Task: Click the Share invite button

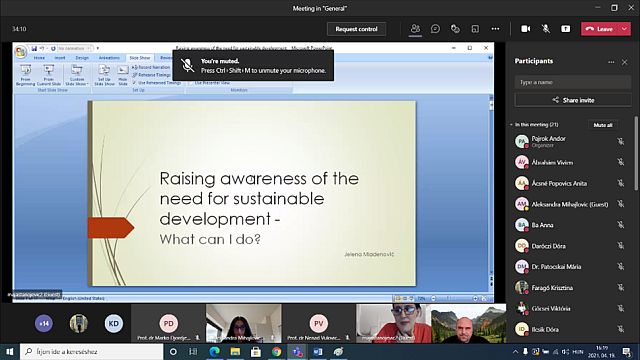Action: coord(573,100)
